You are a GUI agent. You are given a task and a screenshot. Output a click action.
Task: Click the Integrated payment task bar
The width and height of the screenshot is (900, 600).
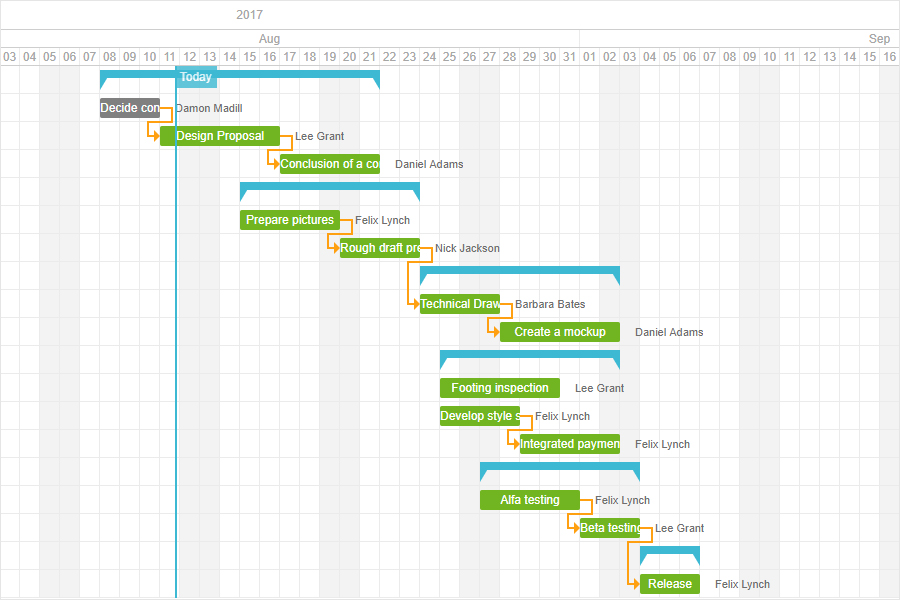pos(569,444)
